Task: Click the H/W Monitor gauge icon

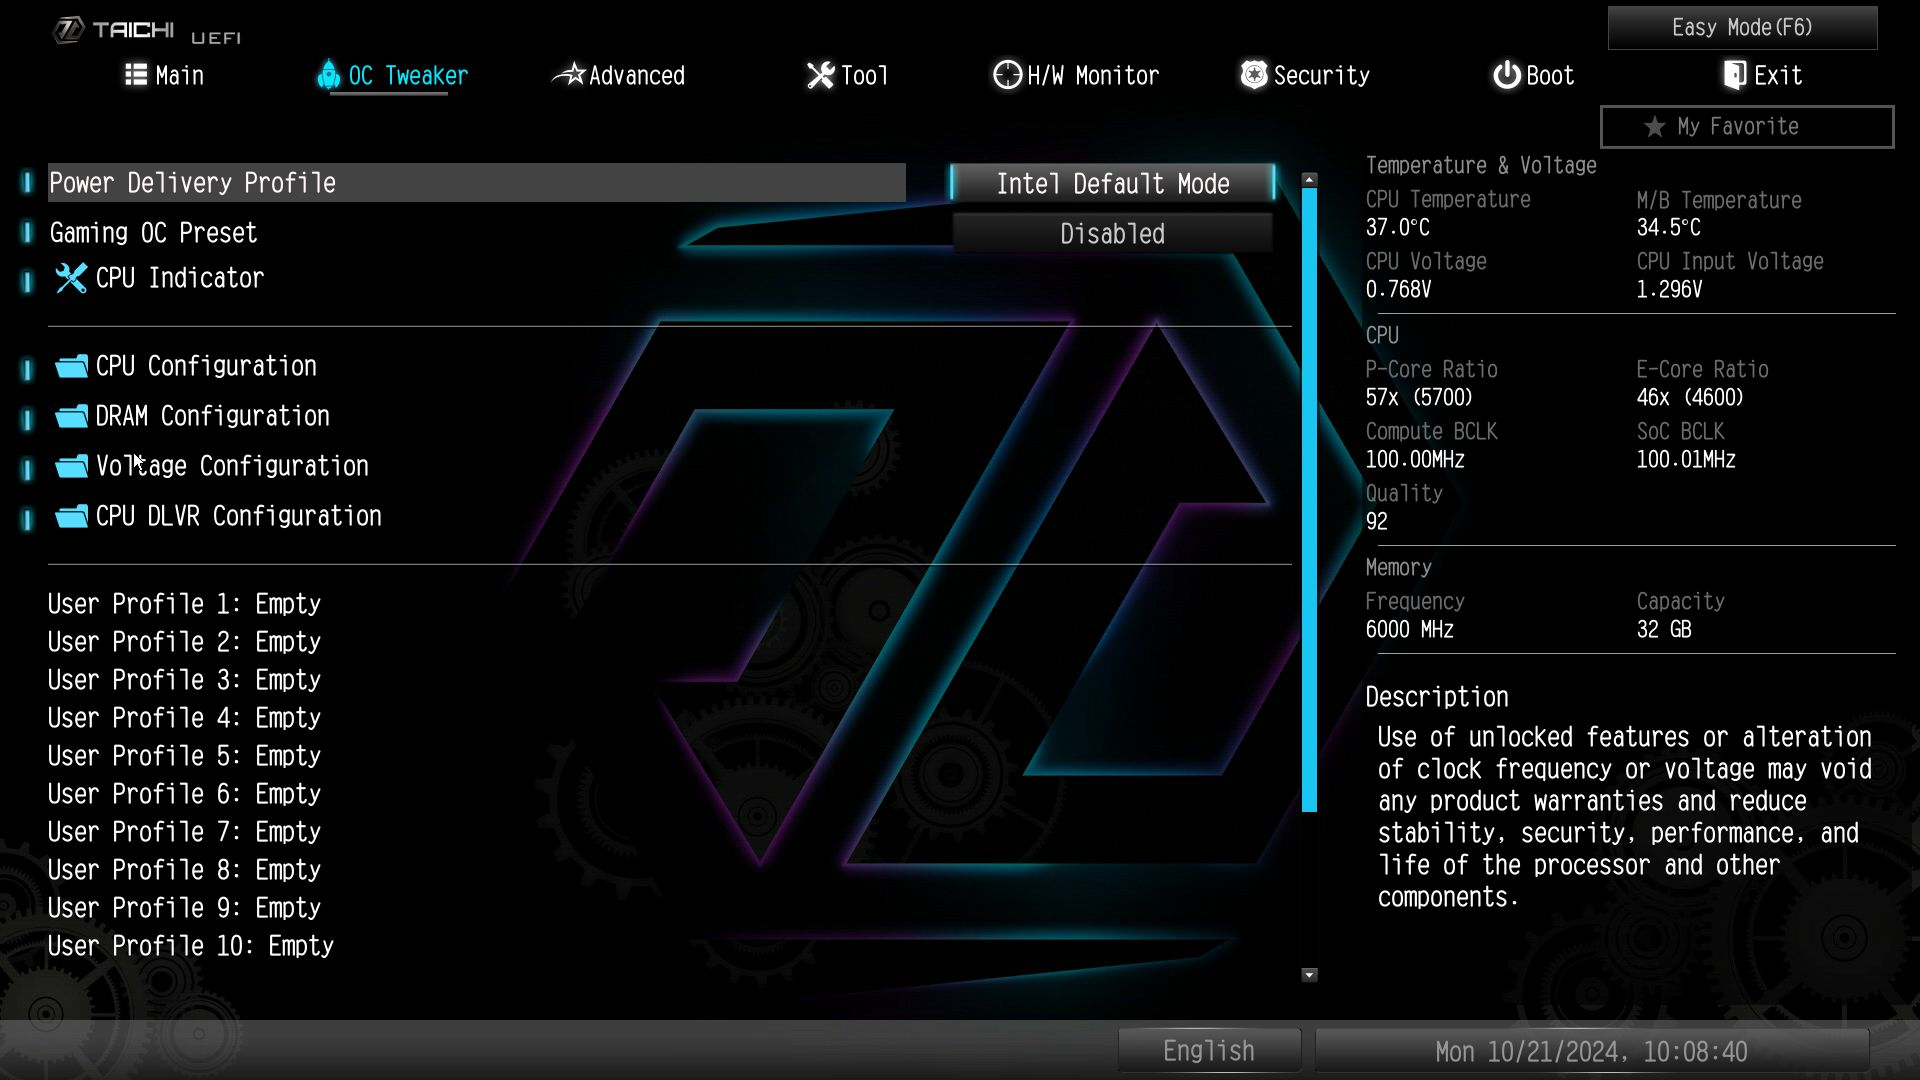Action: (x=1006, y=75)
